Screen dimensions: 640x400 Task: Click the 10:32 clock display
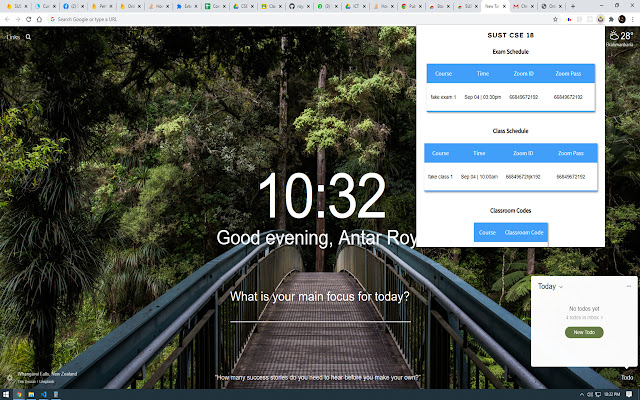click(322, 196)
